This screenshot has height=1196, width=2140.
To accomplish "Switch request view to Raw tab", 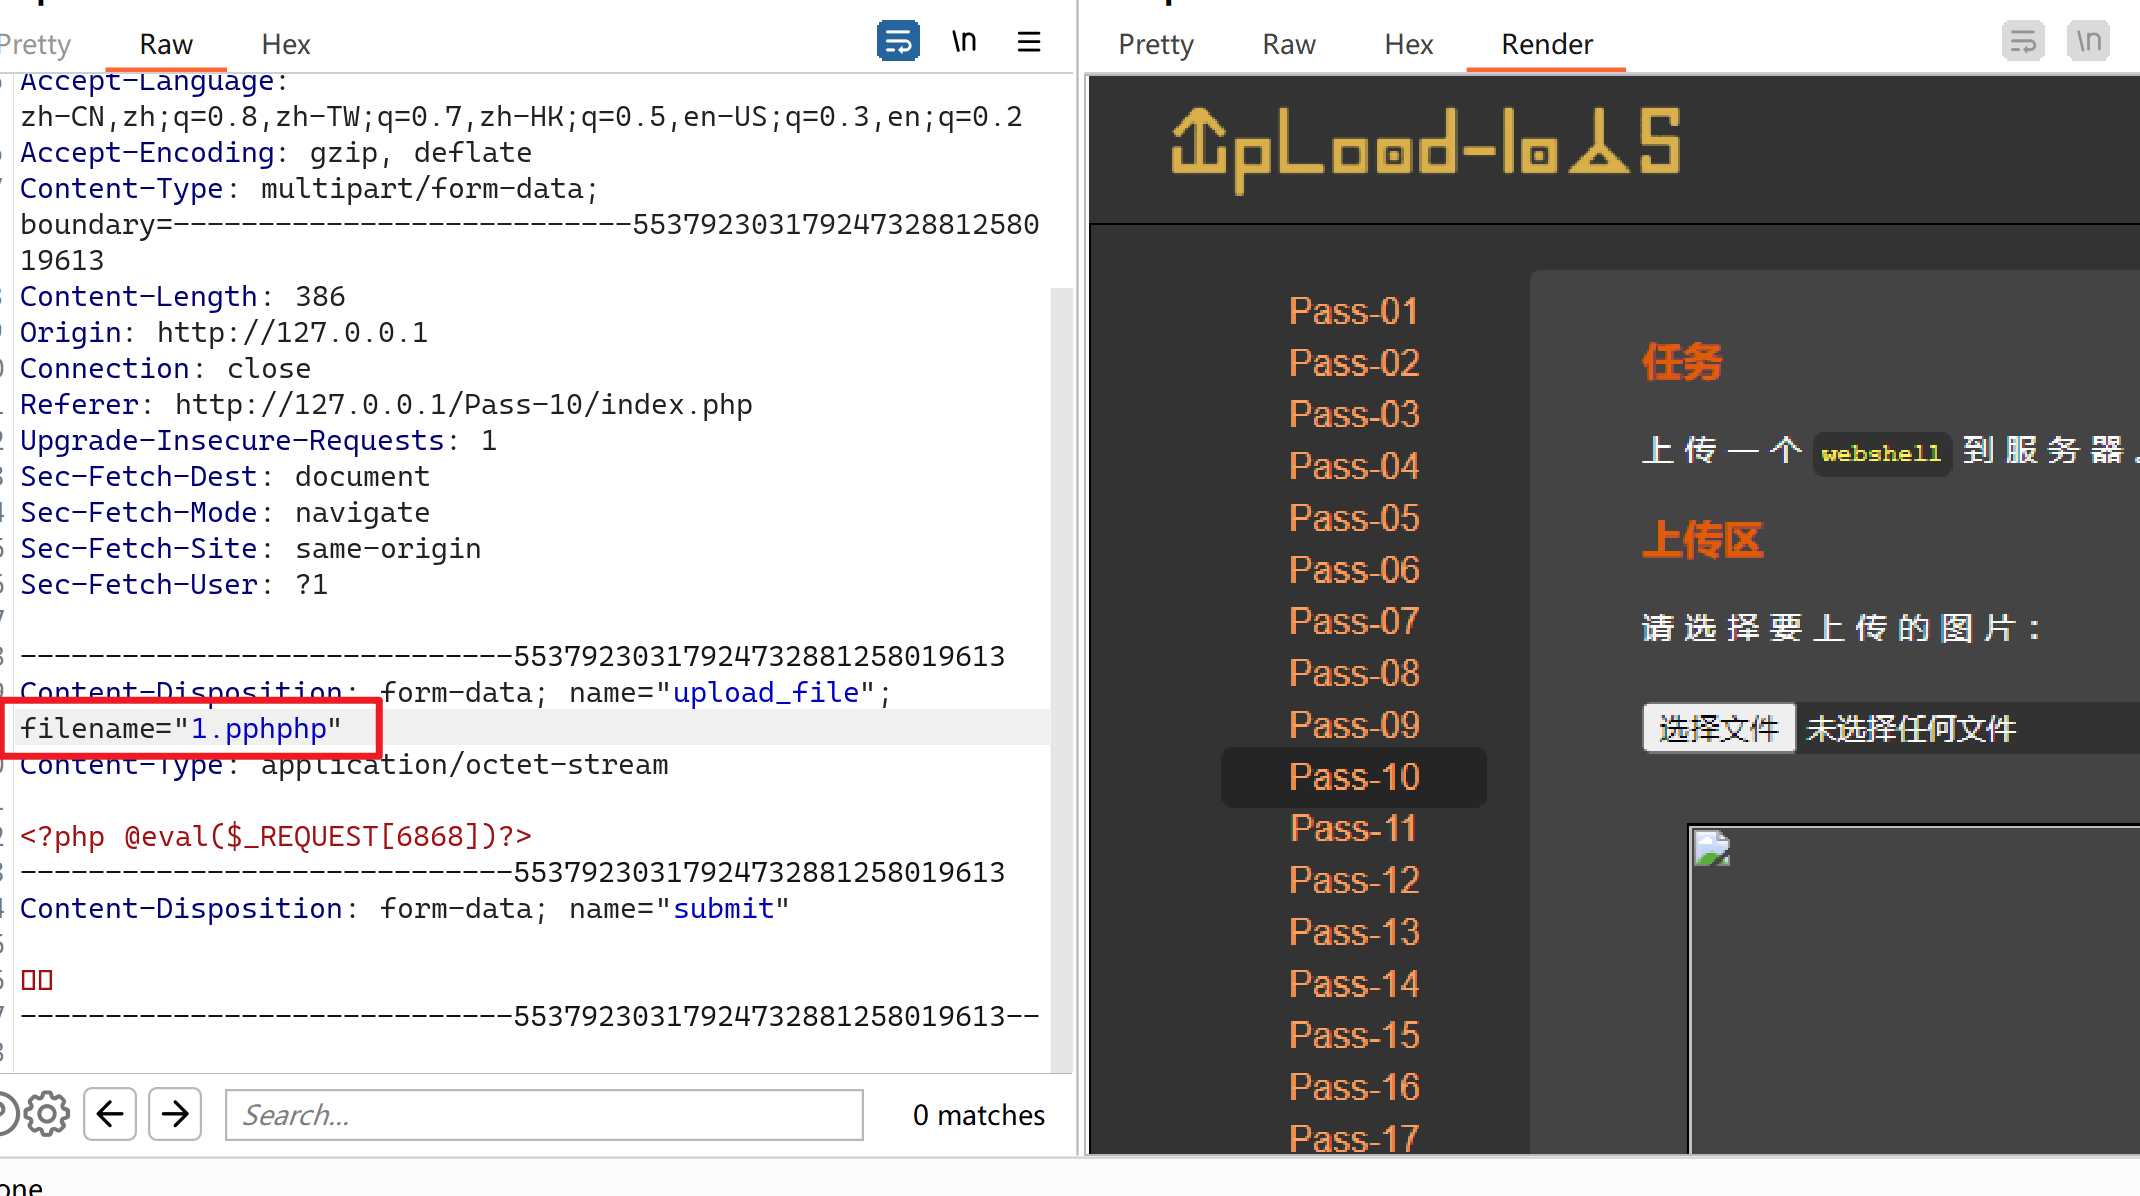I will point(166,44).
